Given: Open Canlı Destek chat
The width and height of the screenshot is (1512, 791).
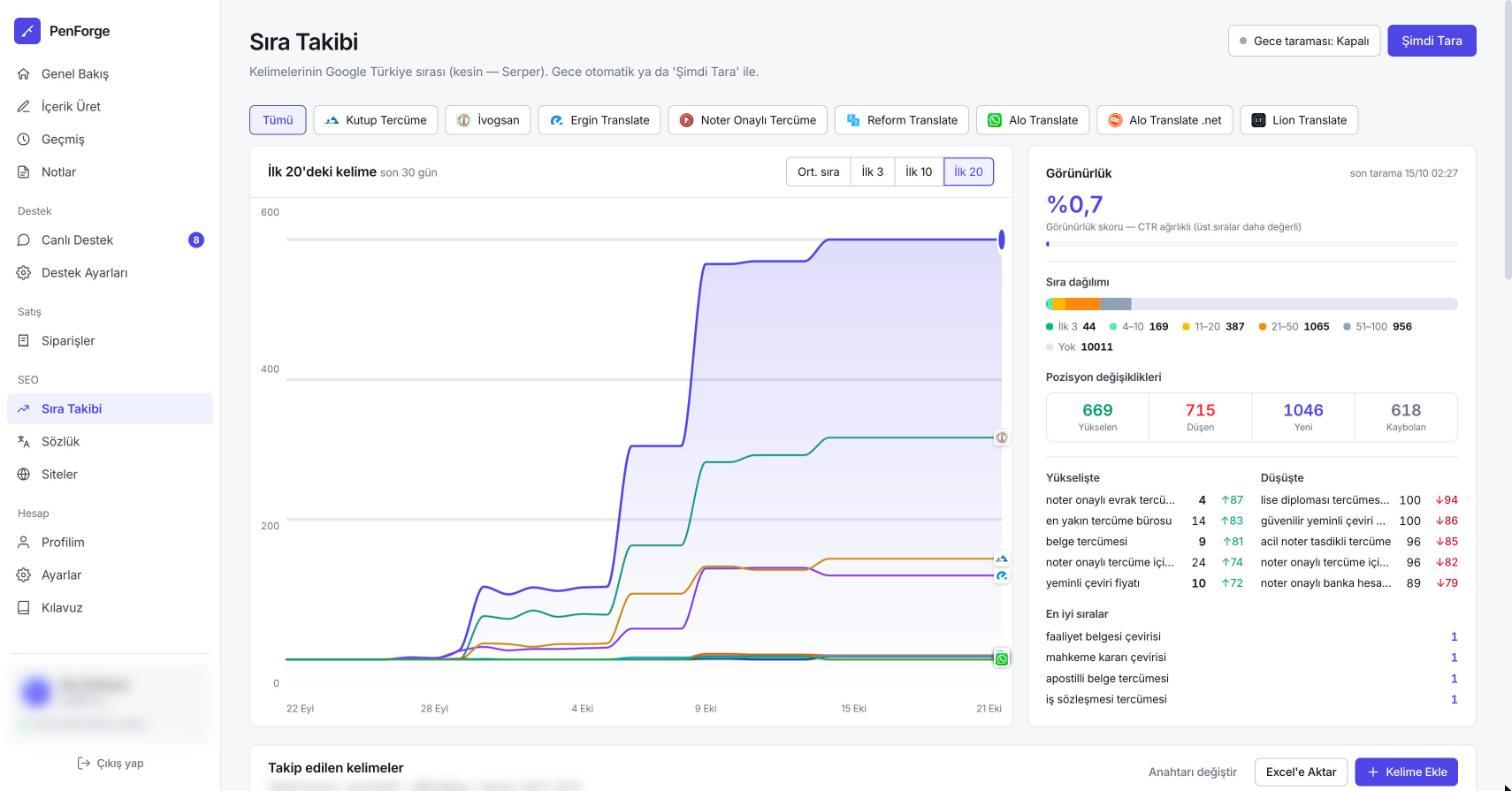Looking at the screenshot, I should tap(110, 240).
